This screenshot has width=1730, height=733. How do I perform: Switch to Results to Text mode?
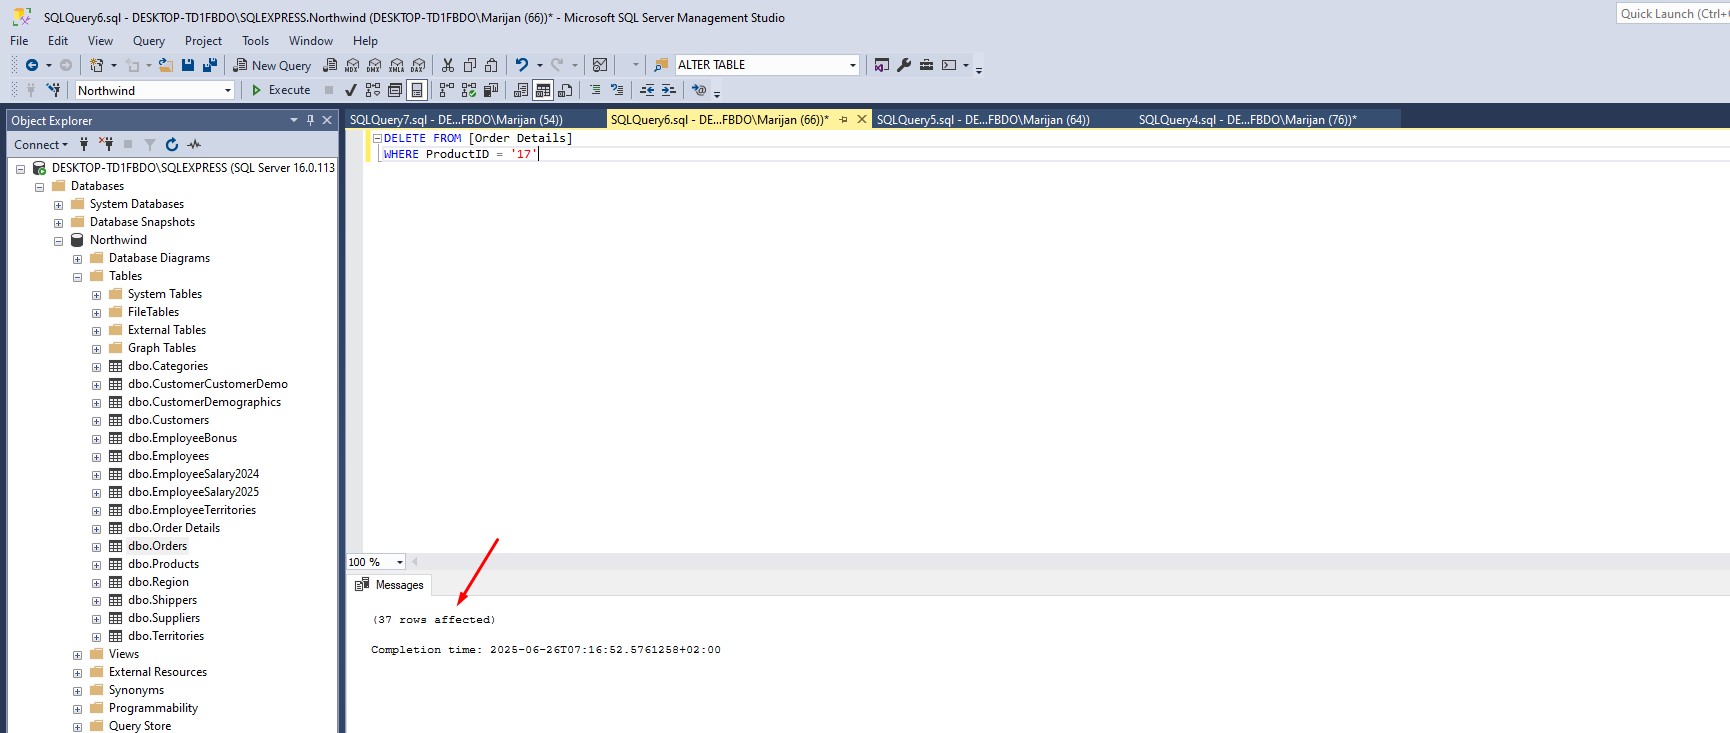521,90
